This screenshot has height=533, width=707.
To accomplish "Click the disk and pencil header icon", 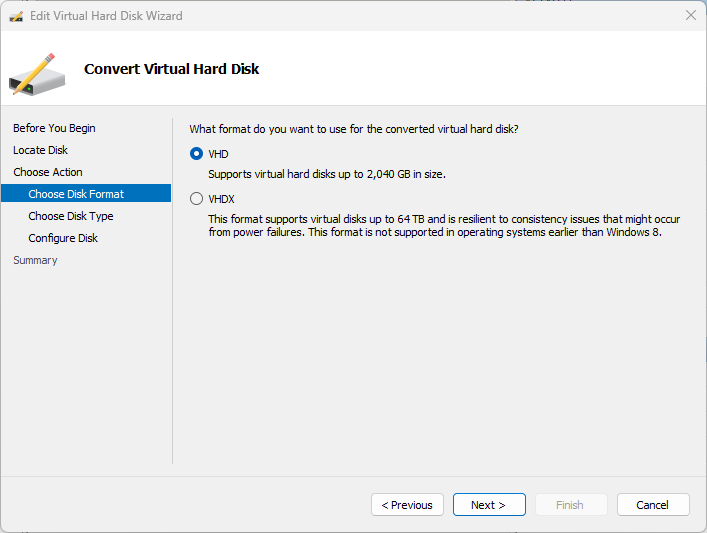I will tap(37, 74).
